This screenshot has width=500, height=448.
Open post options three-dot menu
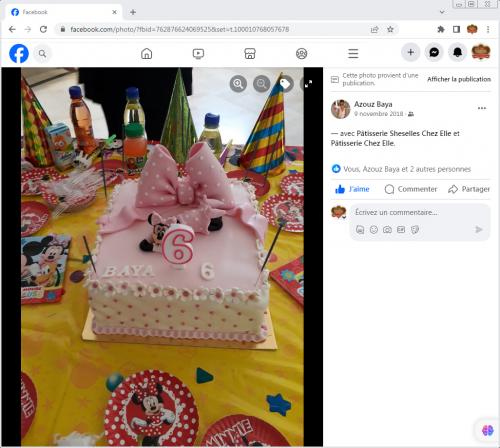point(482,108)
